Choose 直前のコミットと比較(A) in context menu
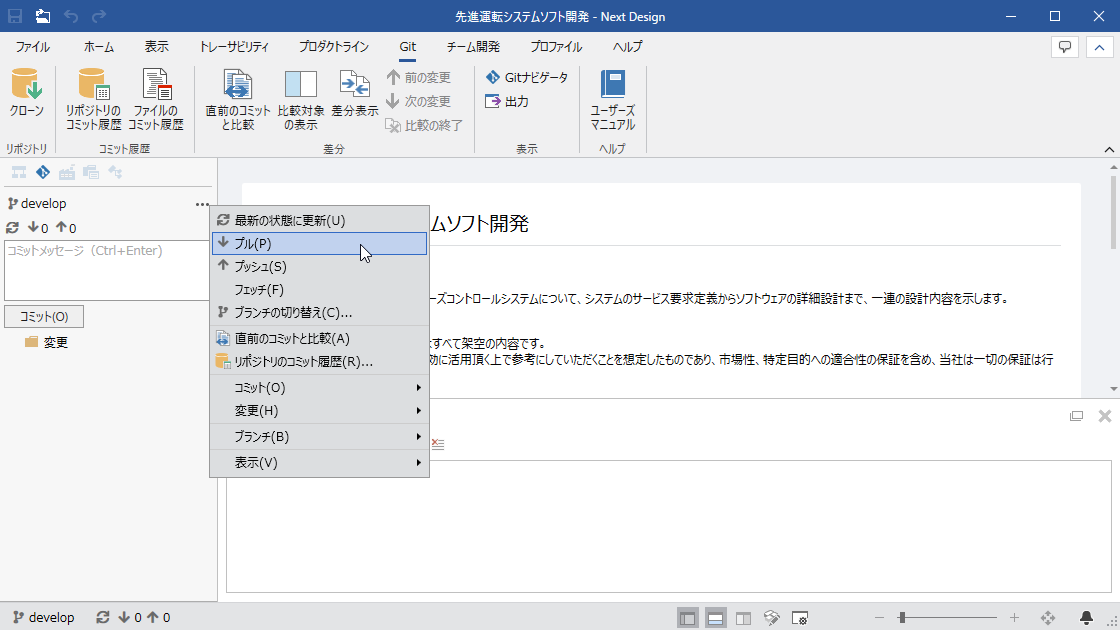This screenshot has width=1120, height=630. tap(319, 339)
